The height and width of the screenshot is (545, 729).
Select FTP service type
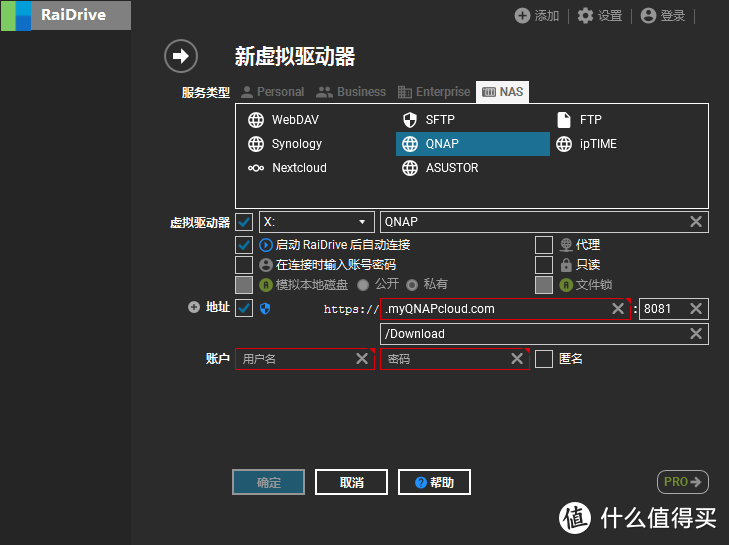pos(579,120)
